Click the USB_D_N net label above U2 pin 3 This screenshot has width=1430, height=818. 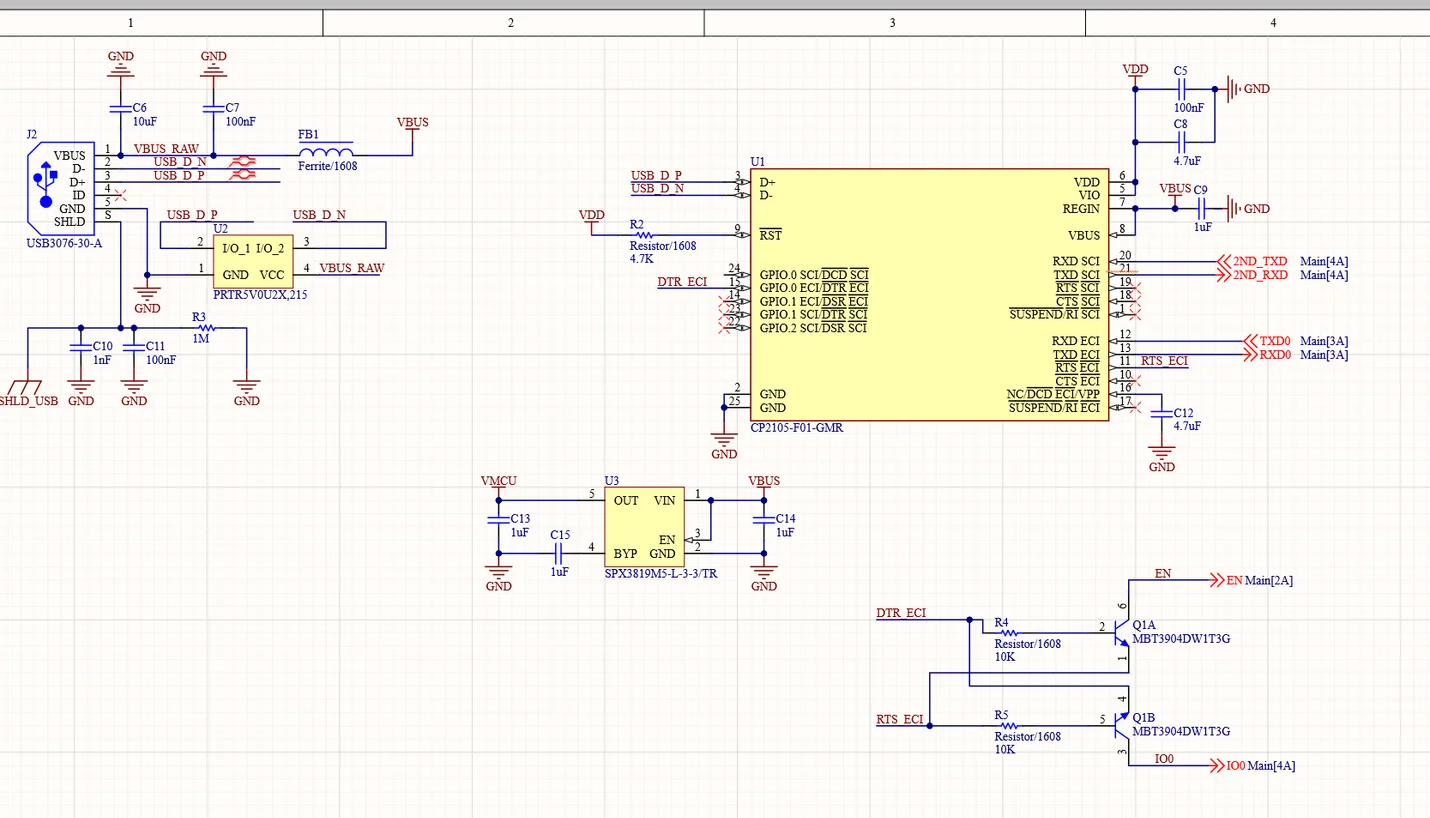(x=319, y=215)
